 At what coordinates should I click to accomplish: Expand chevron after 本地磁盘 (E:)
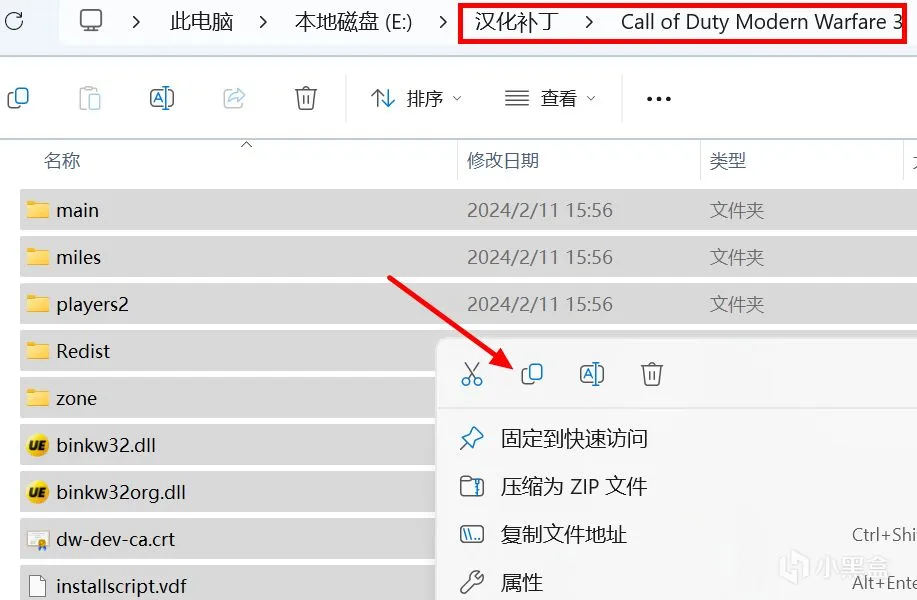(x=443, y=22)
